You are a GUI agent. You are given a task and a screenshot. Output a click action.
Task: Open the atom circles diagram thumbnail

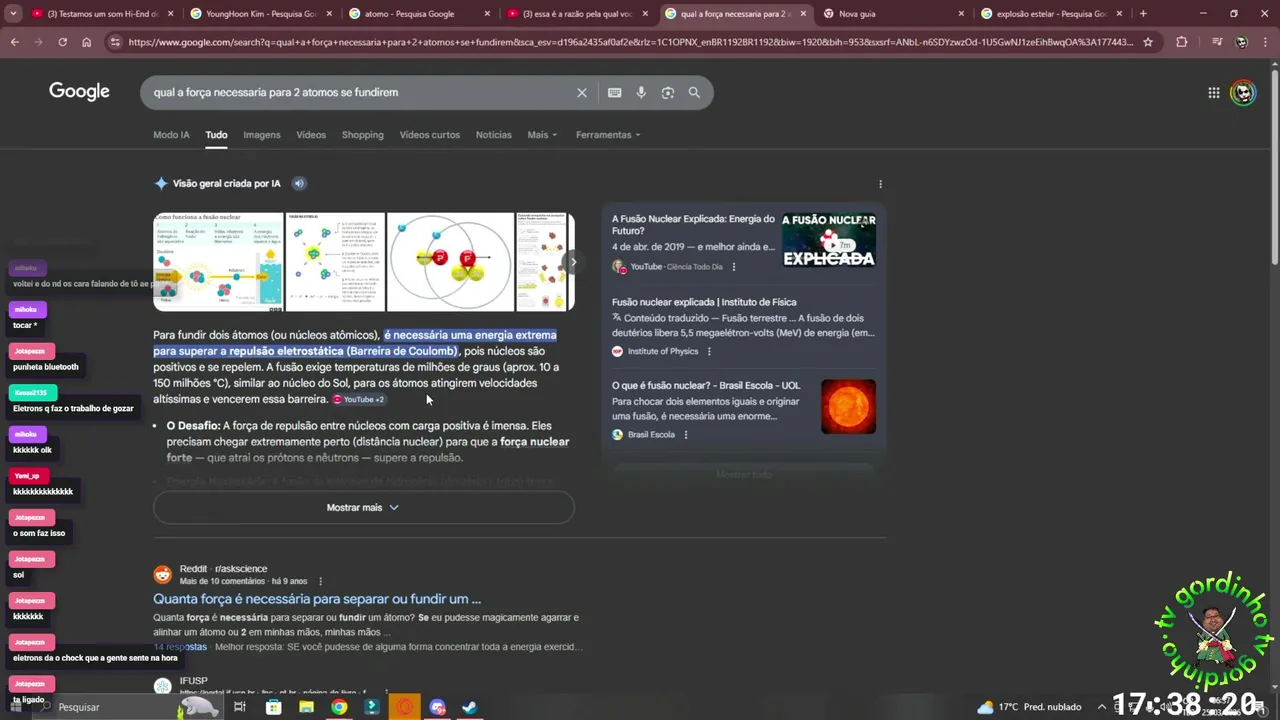point(450,261)
